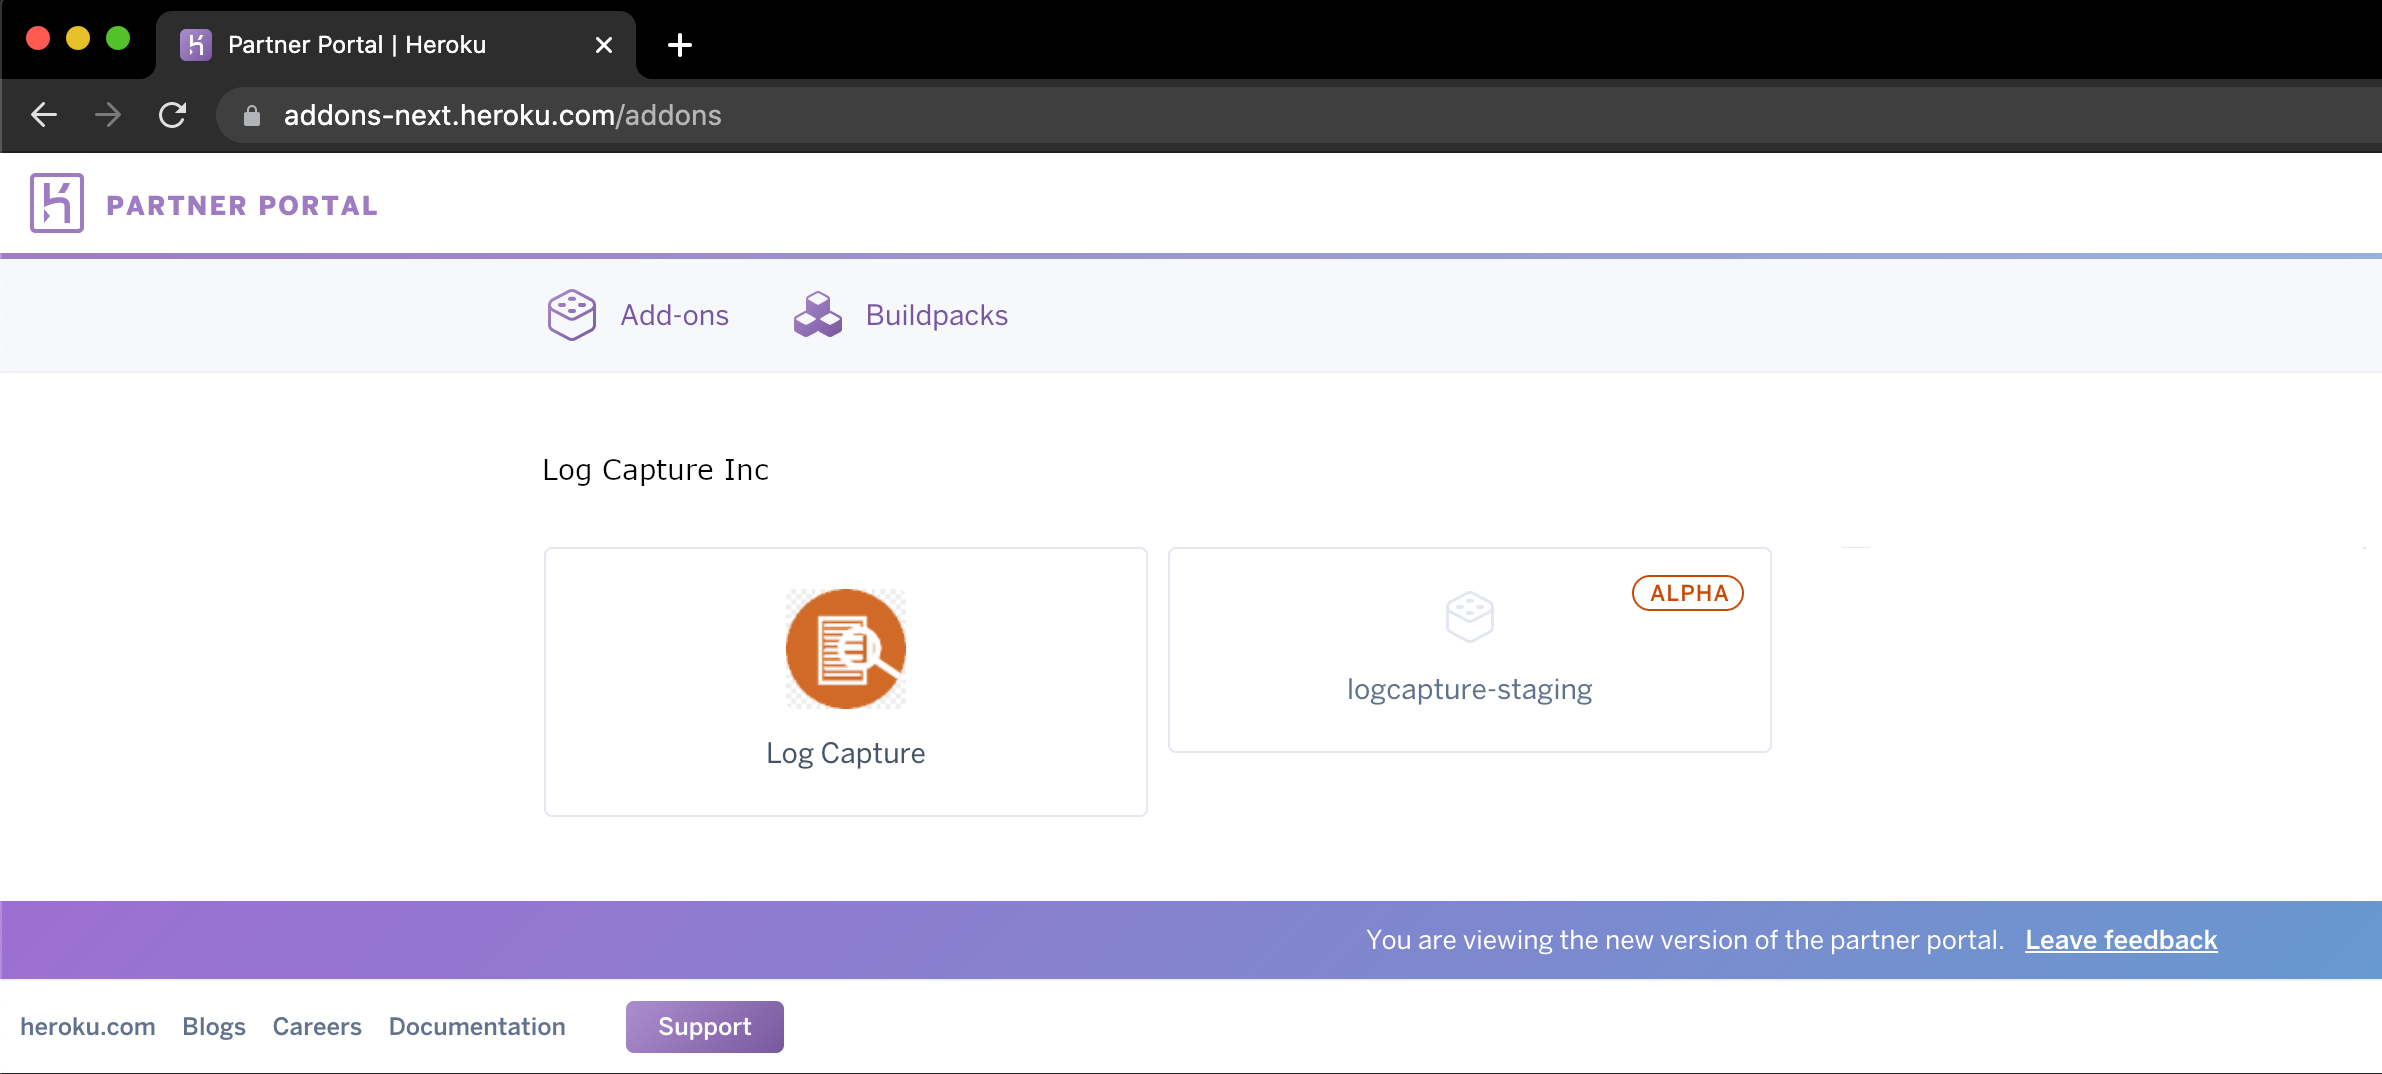2382x1074 pixels.
Task: Click the purple Support button
Action: click(x=705, y=1026)
